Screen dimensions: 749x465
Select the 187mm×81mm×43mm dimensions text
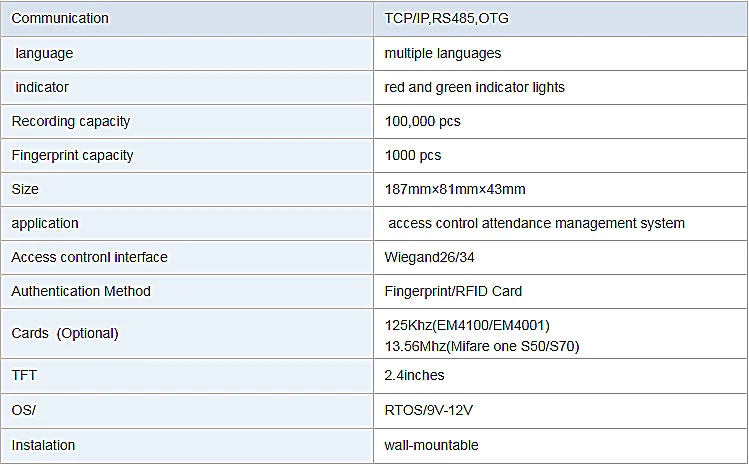point(455,189)
